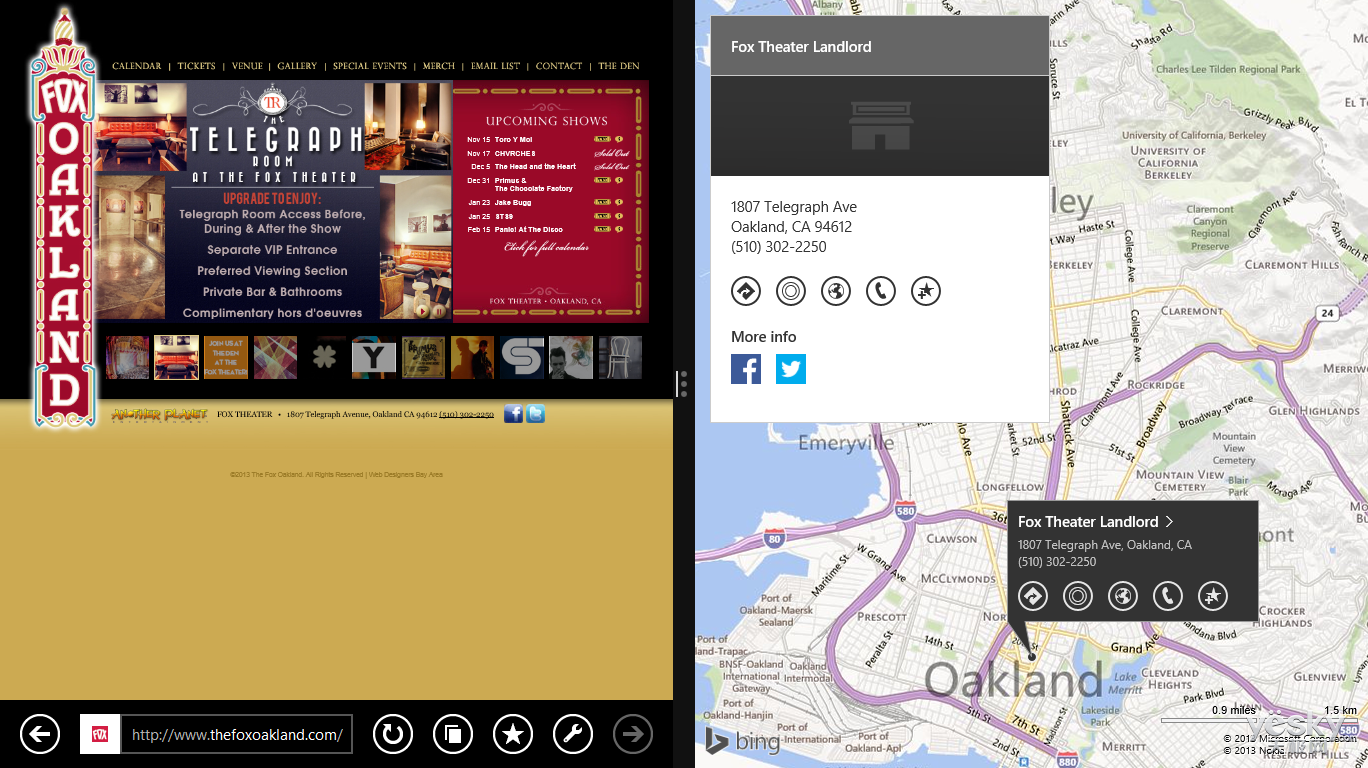1368x768 pixels.
Task: Call the venue from the info card phone icon
Action: [x=881, y=291]
